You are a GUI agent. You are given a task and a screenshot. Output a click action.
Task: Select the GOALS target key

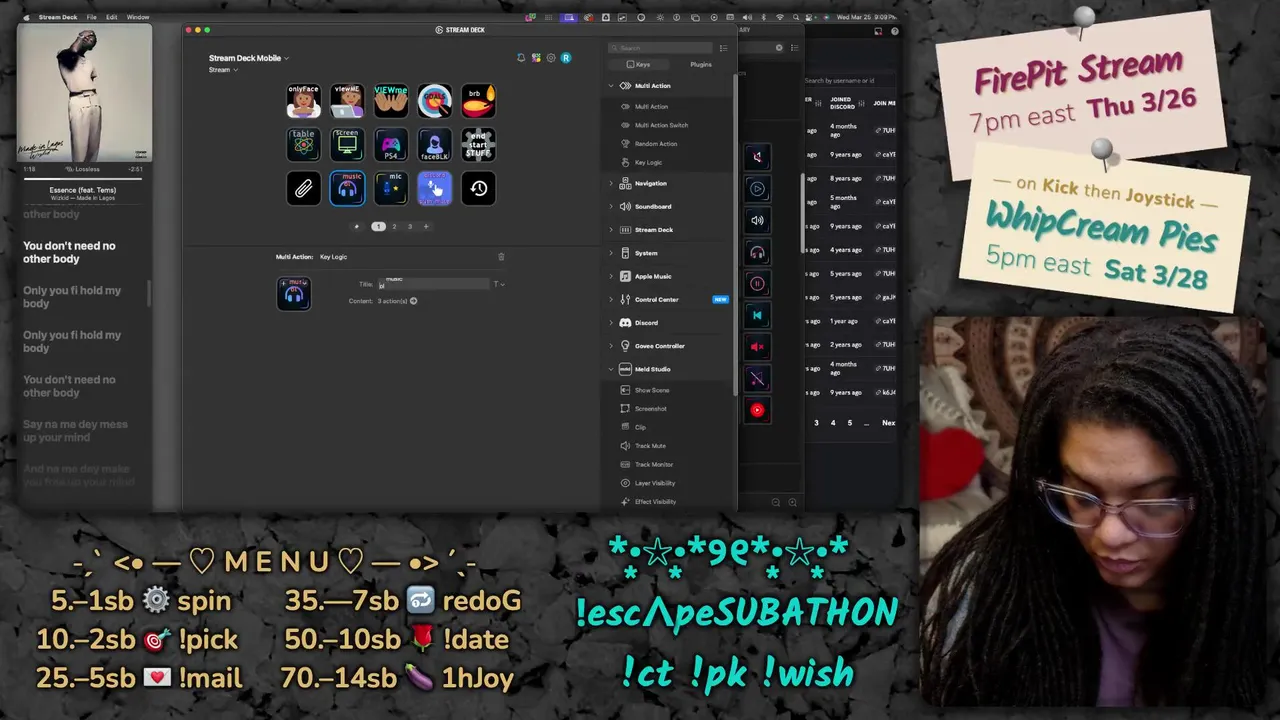pyautogui.click(x=435, y=101)
